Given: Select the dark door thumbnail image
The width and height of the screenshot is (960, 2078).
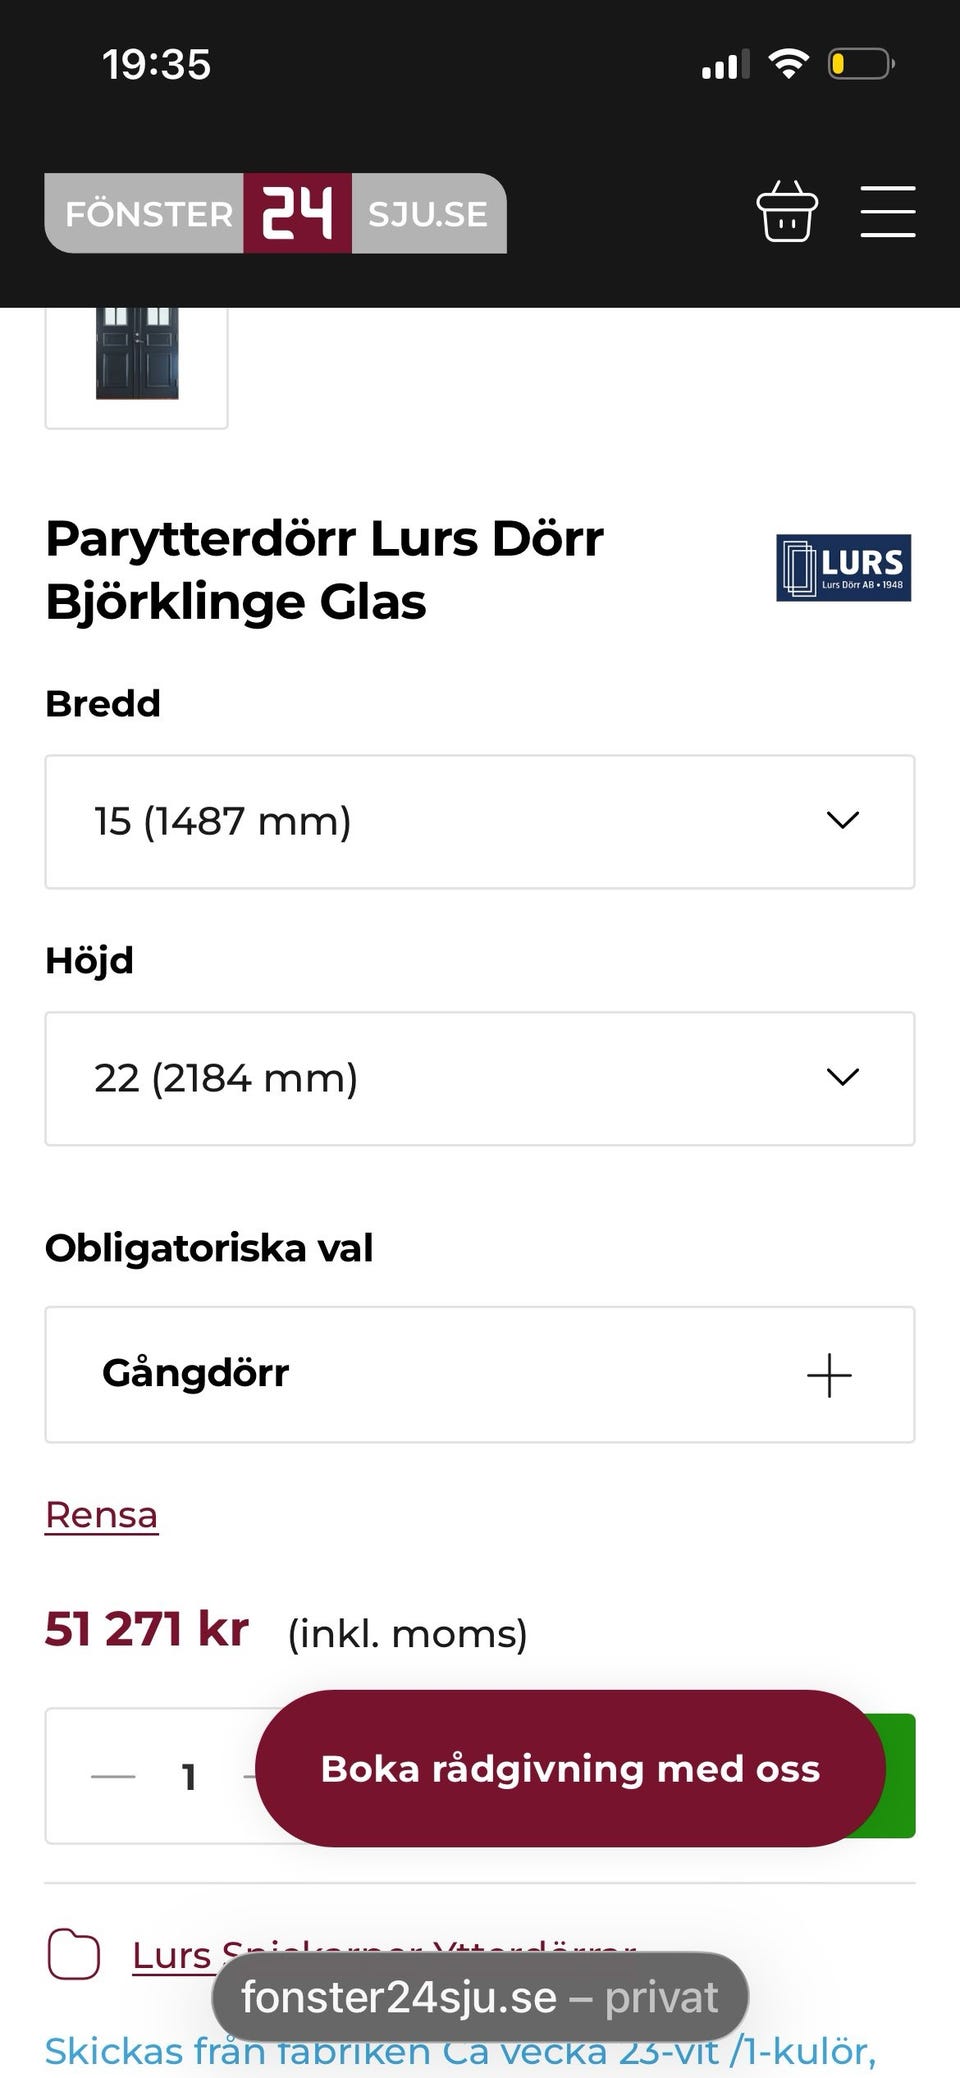Looking at the screenshot, I should tap(137, 355).
